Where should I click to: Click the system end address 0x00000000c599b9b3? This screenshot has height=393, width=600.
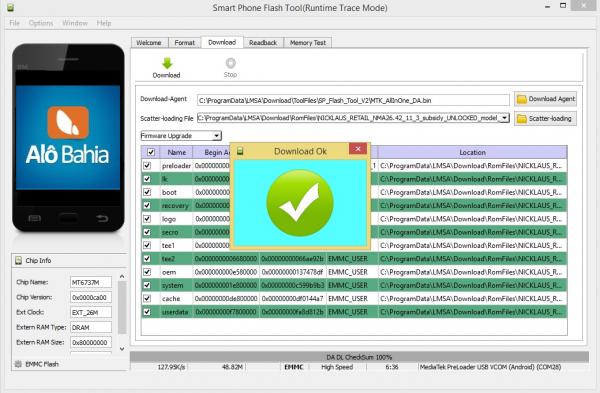[293, 285]
